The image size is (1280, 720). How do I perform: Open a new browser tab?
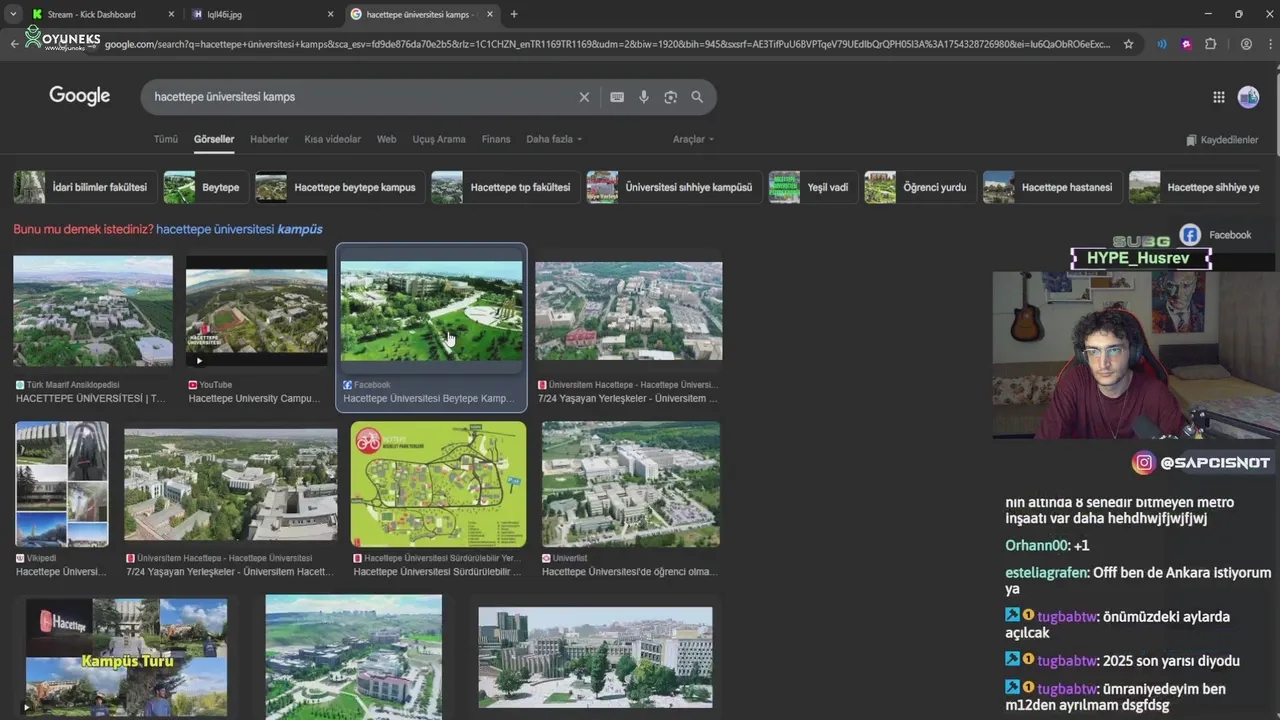[x=514, y=14]
